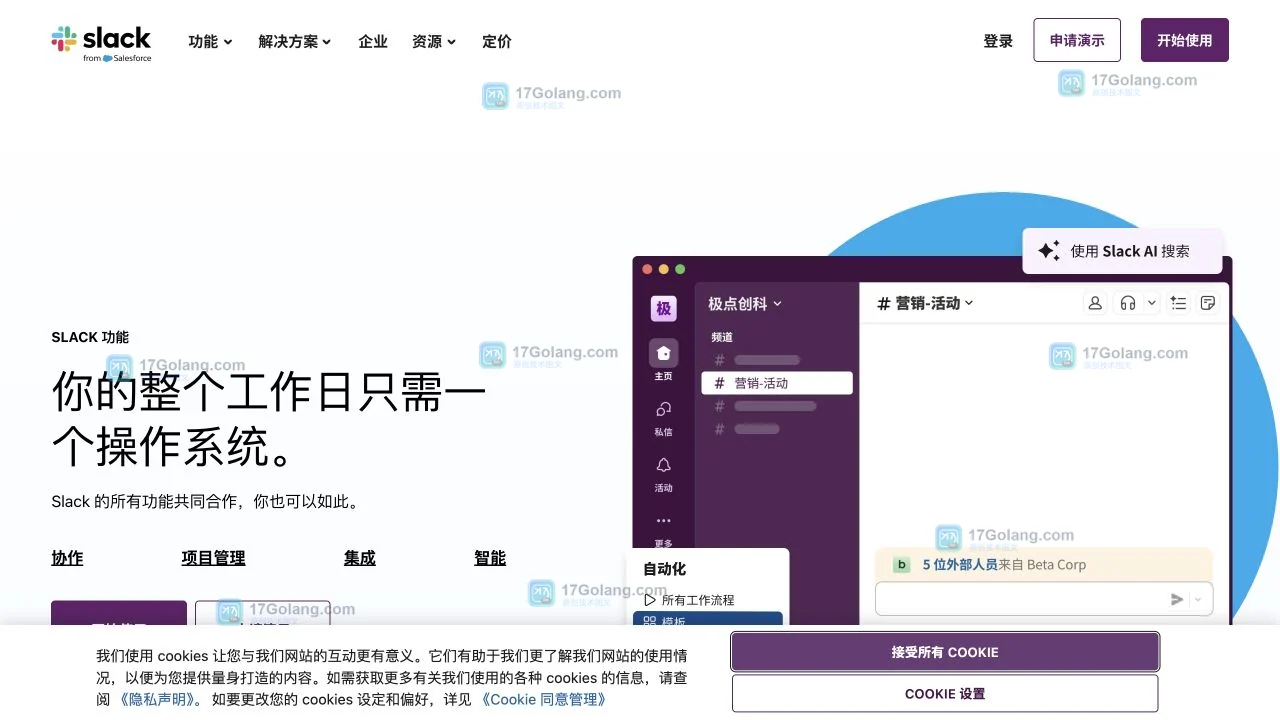
Task: Click the 申请演示 button in the header
Action: pos(1077,40)
